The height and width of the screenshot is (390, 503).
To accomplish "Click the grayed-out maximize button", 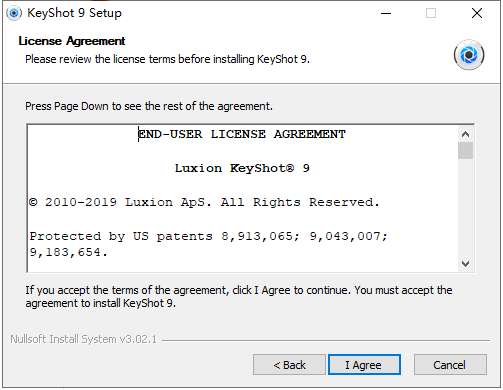I will click(431, 13).
